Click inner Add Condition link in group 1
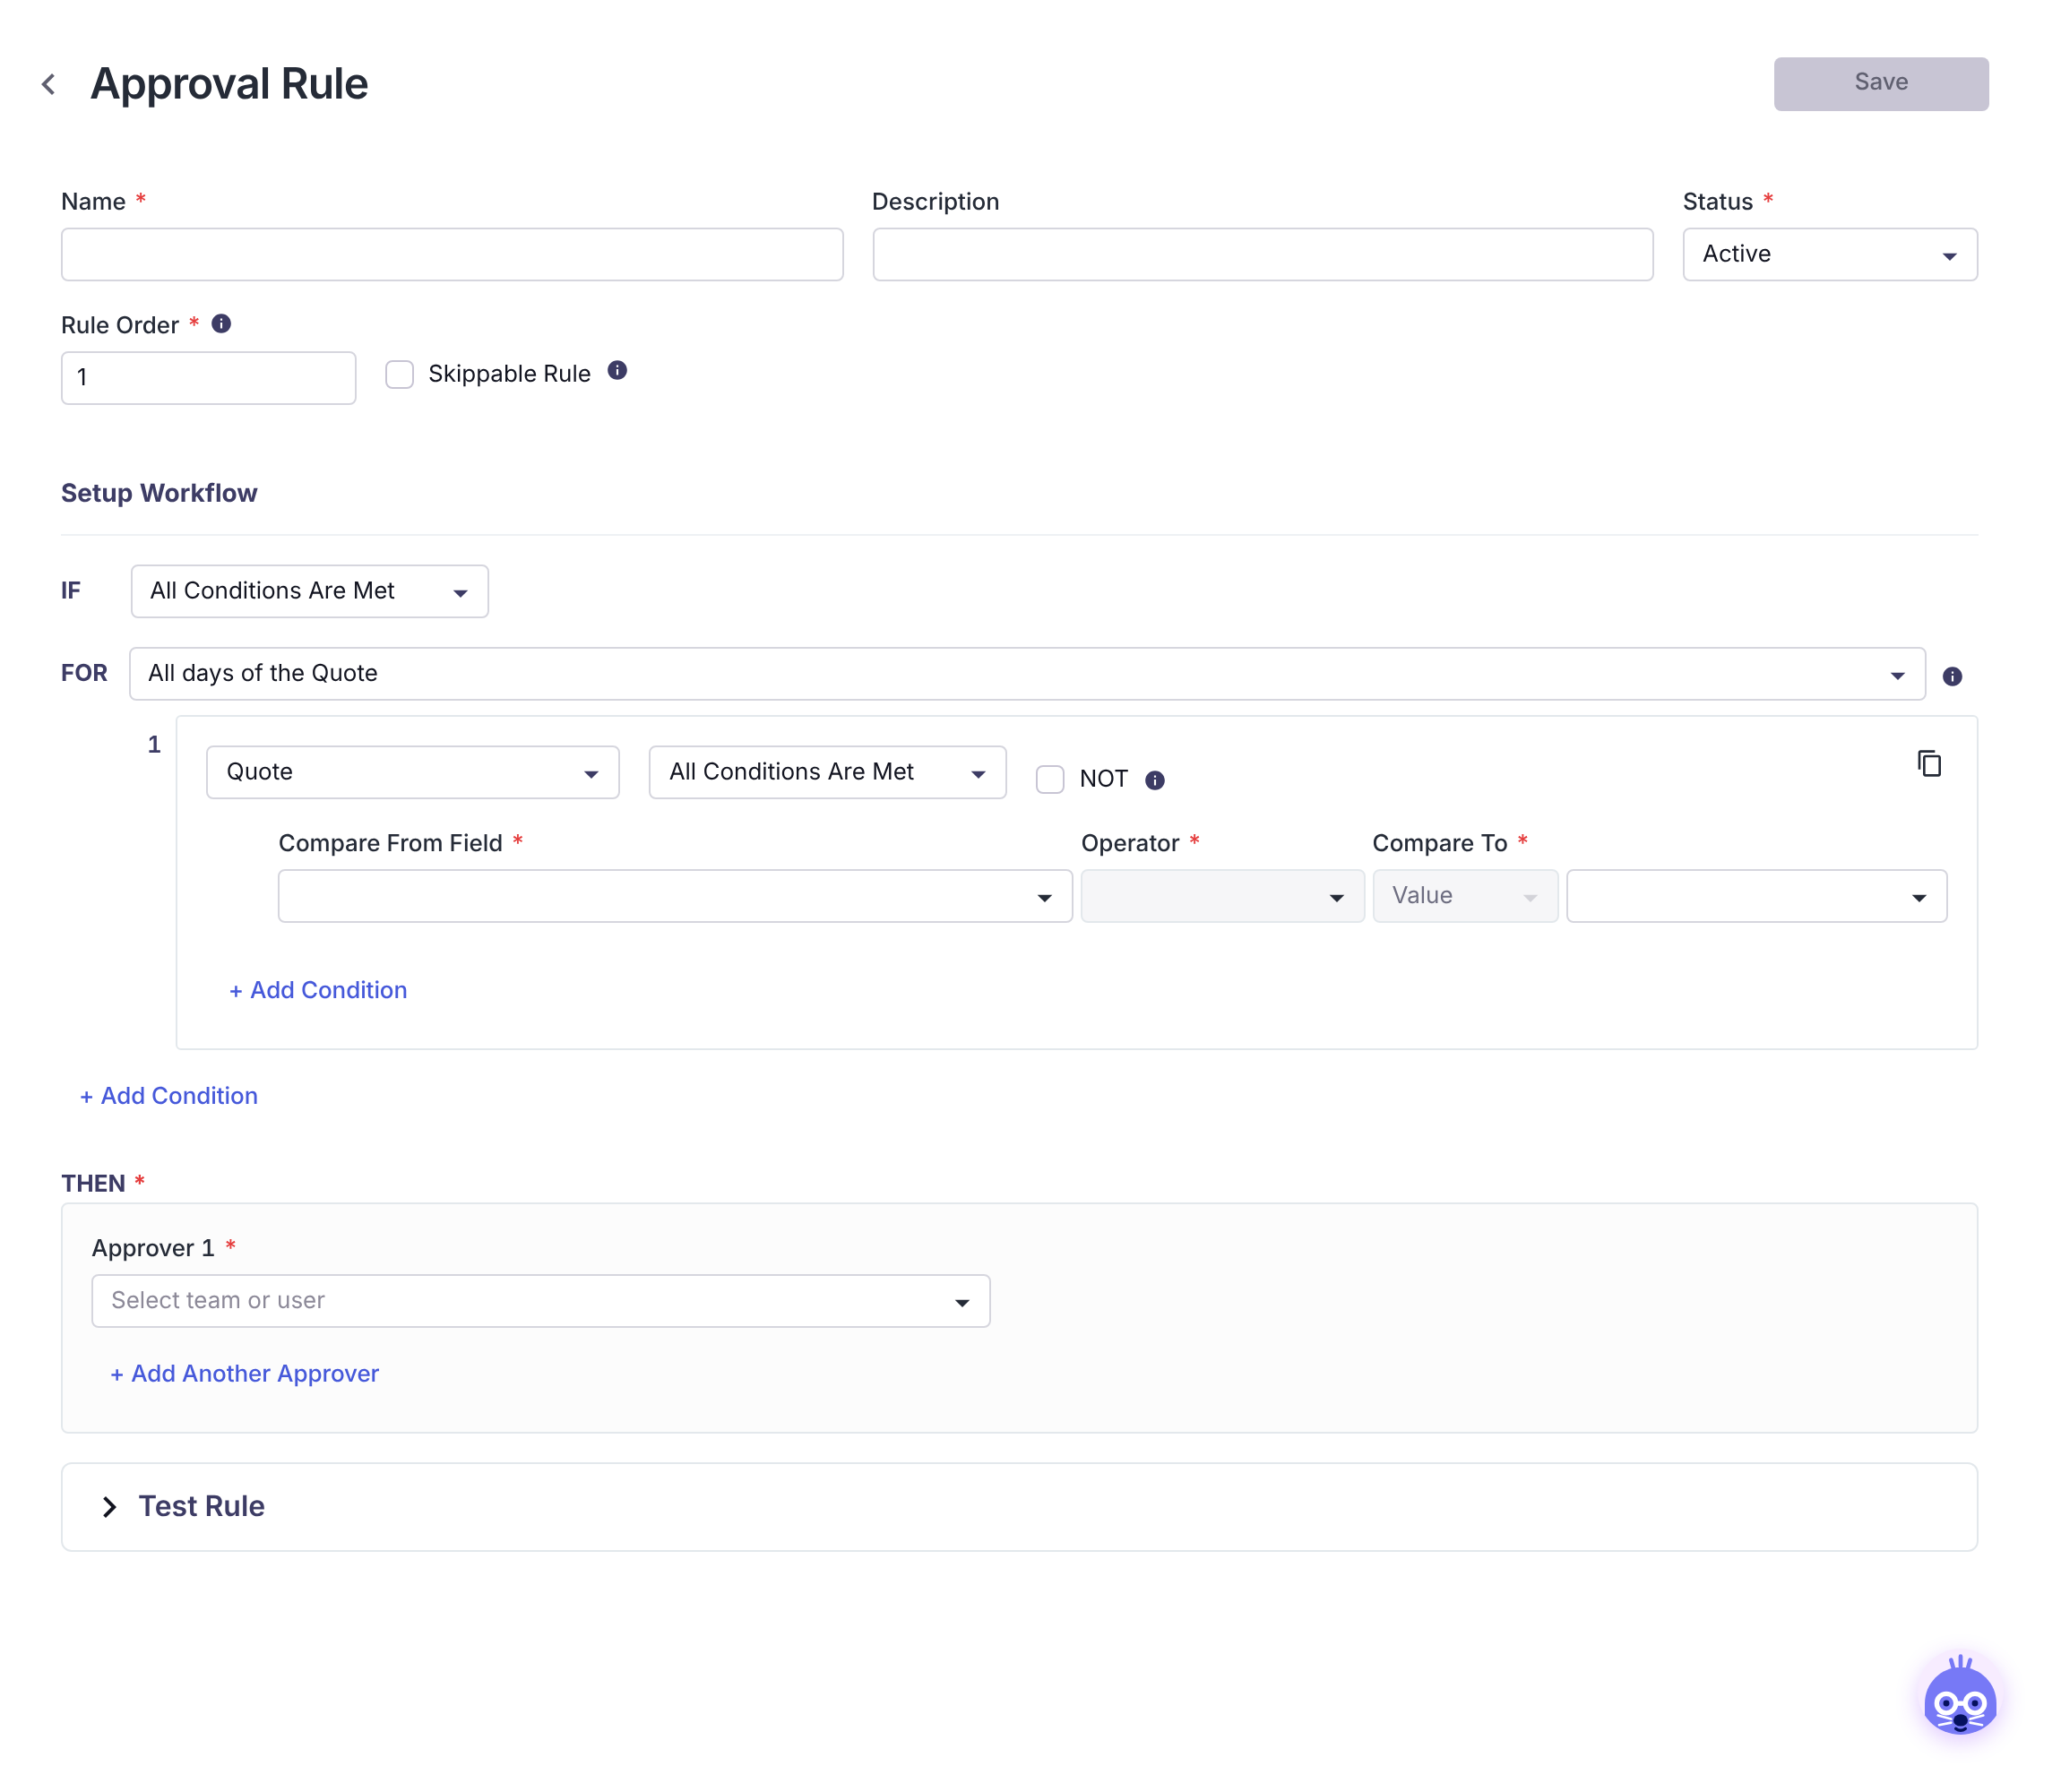Screen dimensions: 2061x1792 pos(318,990)
